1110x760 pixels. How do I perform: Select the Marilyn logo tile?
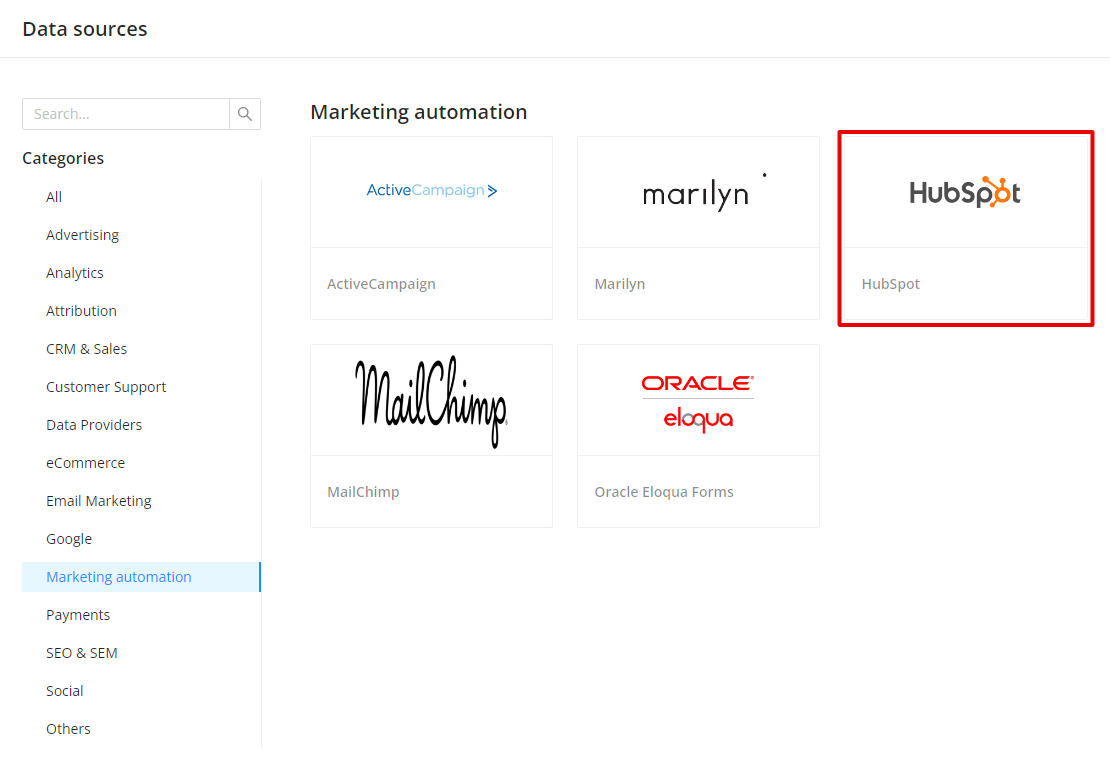(x=697, y=192)
